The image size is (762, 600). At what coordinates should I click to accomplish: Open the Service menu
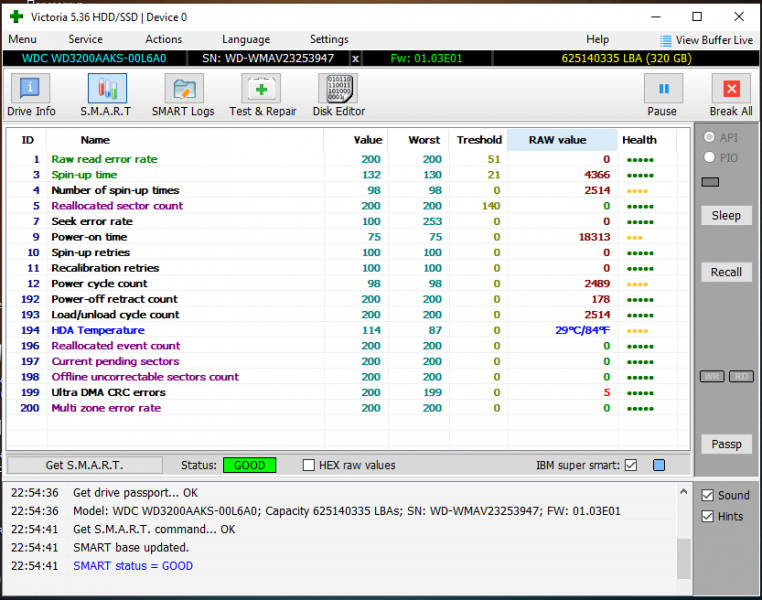tap(85, 40)
